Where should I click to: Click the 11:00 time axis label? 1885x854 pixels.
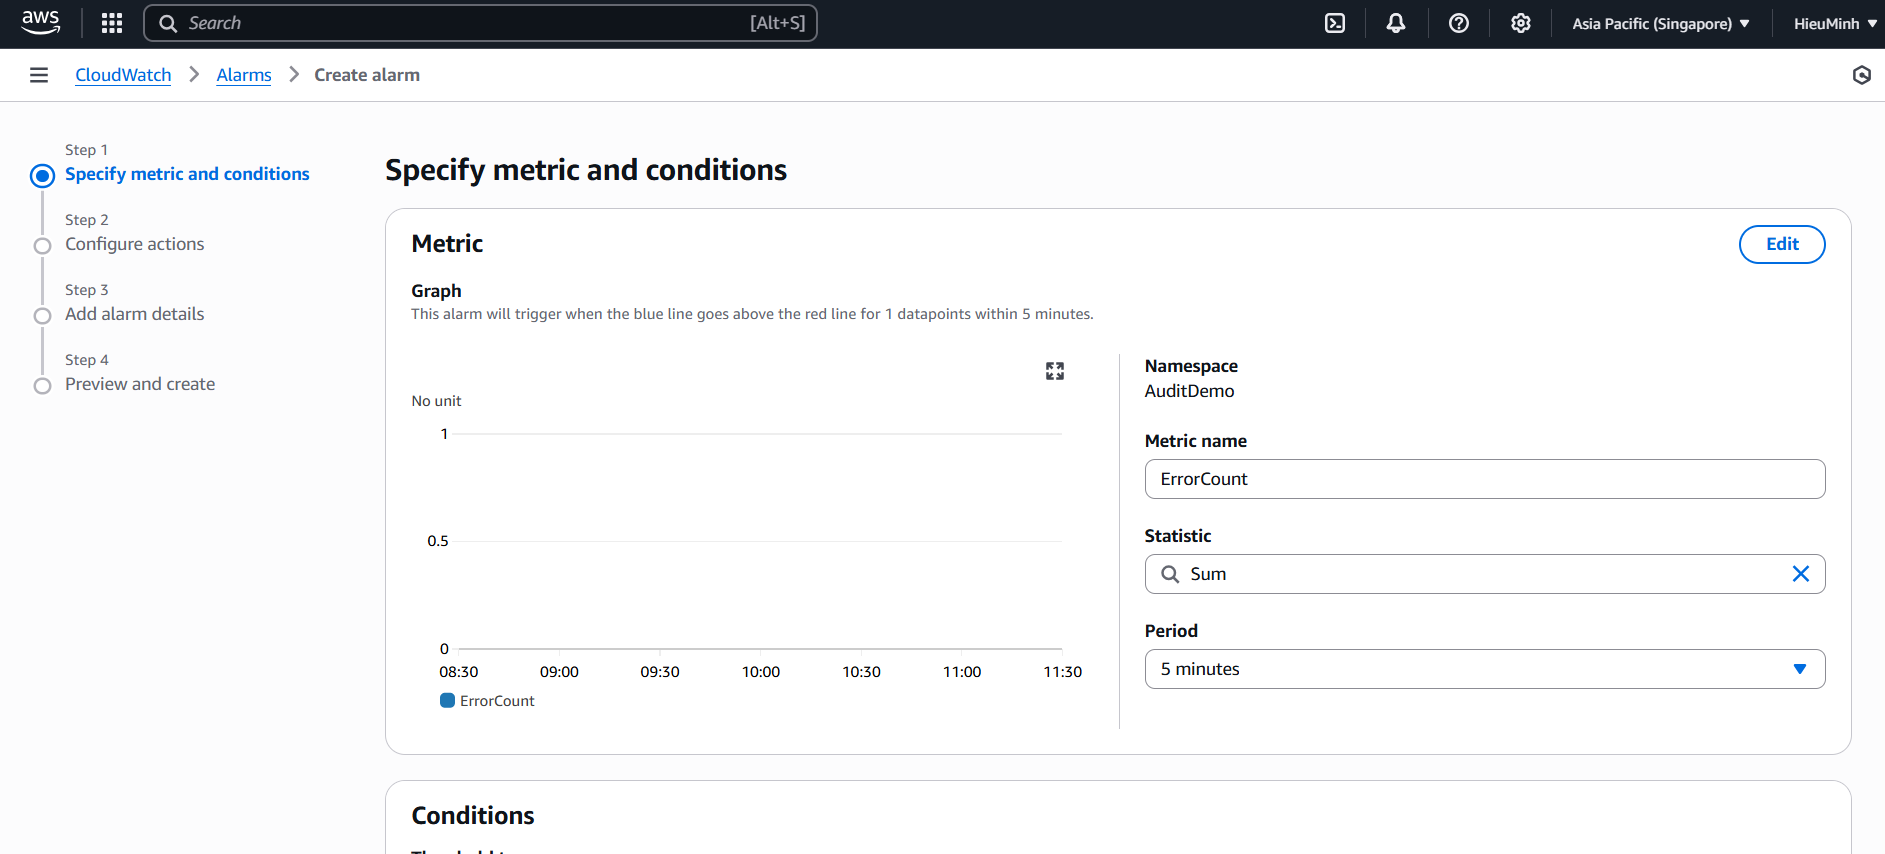pyautogui.click(x=962, y=672)
